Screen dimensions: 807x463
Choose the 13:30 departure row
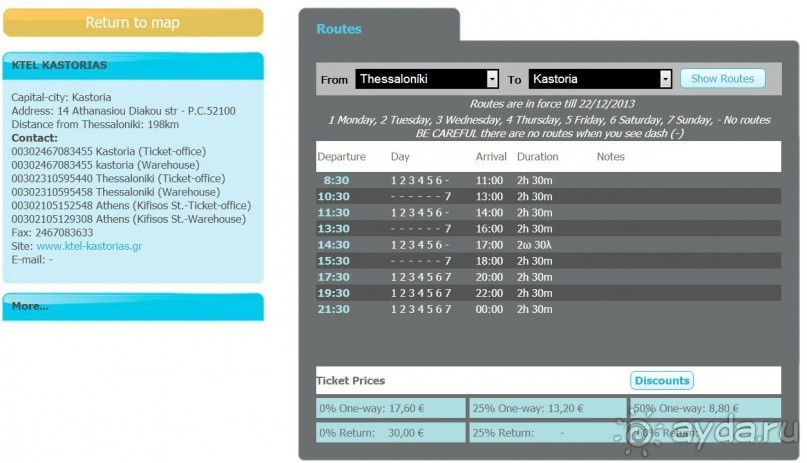click(333, 229)
